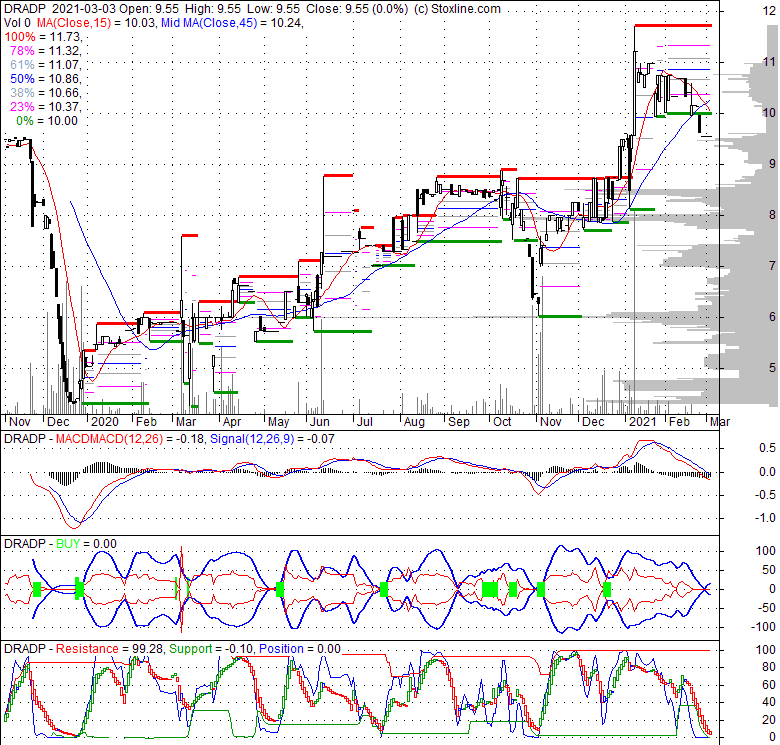Click the 38% = 10.66 Fibonacci level
780x745 pixels.
[46, 93]
